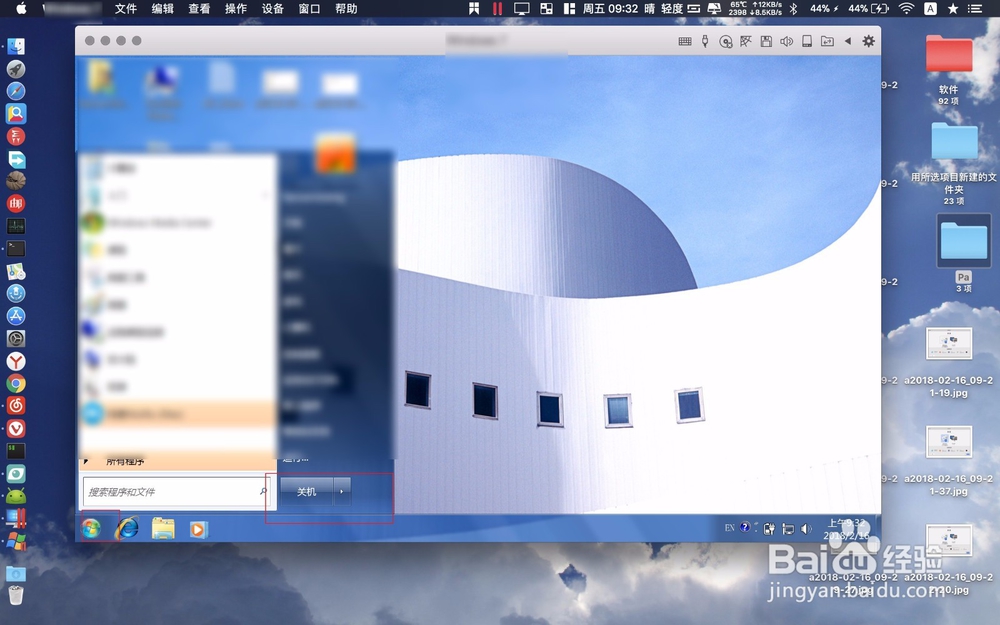Click the 所有程序 entry in Start menu

pos(125,461)
